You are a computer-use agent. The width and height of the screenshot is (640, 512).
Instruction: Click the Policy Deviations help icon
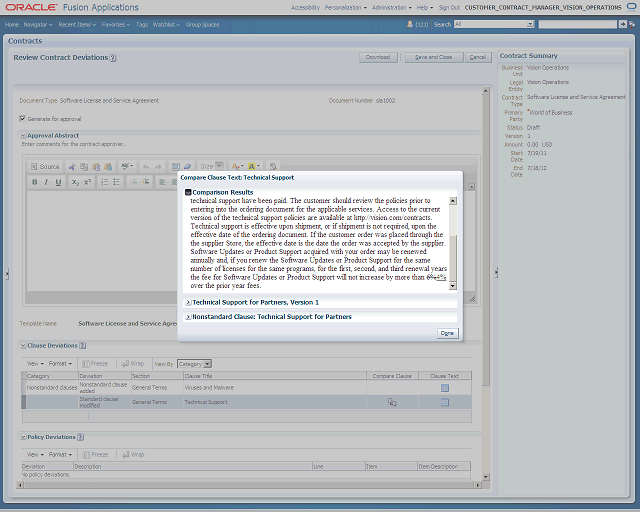tap(80, 437)
